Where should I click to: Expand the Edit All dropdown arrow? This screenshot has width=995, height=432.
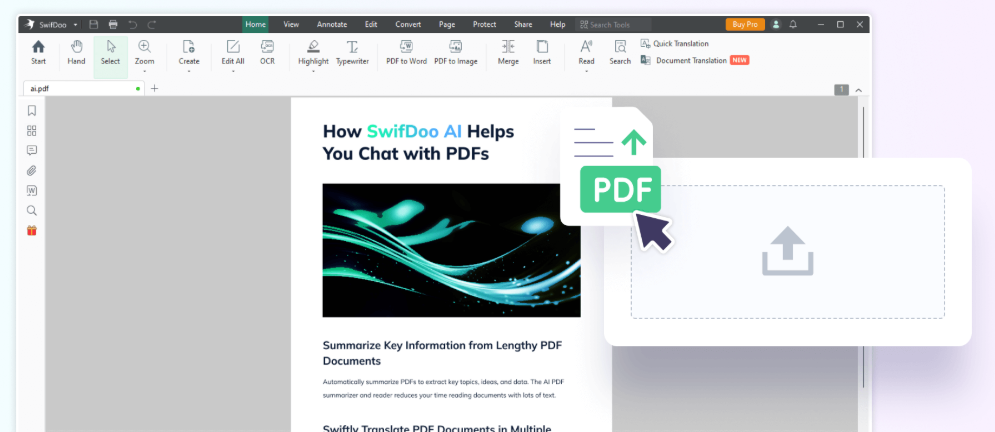[x=233, y=71]
